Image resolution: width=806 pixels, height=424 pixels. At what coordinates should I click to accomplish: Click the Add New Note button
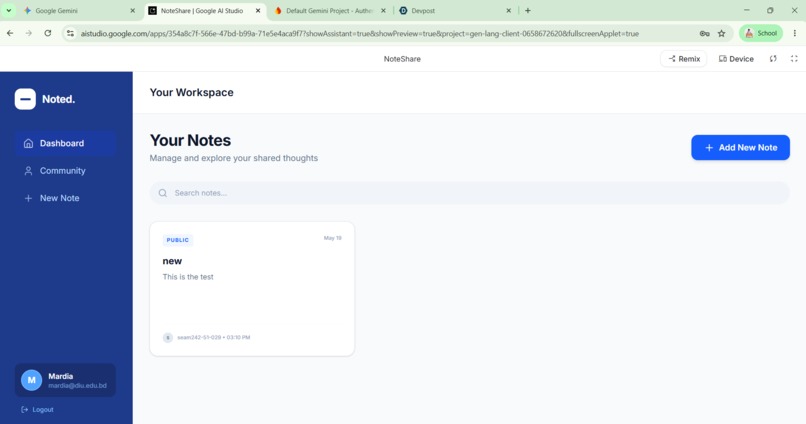coord(740,148)
